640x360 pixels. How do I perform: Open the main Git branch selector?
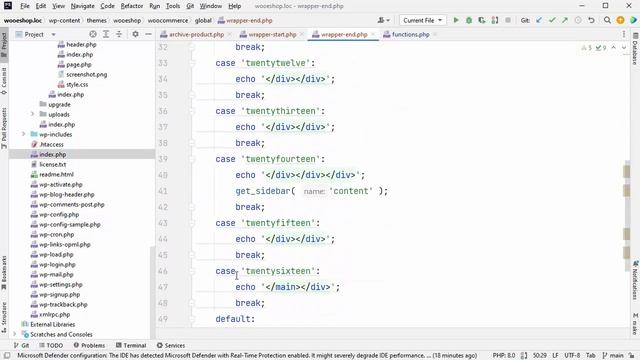click(x=613, y=356)
